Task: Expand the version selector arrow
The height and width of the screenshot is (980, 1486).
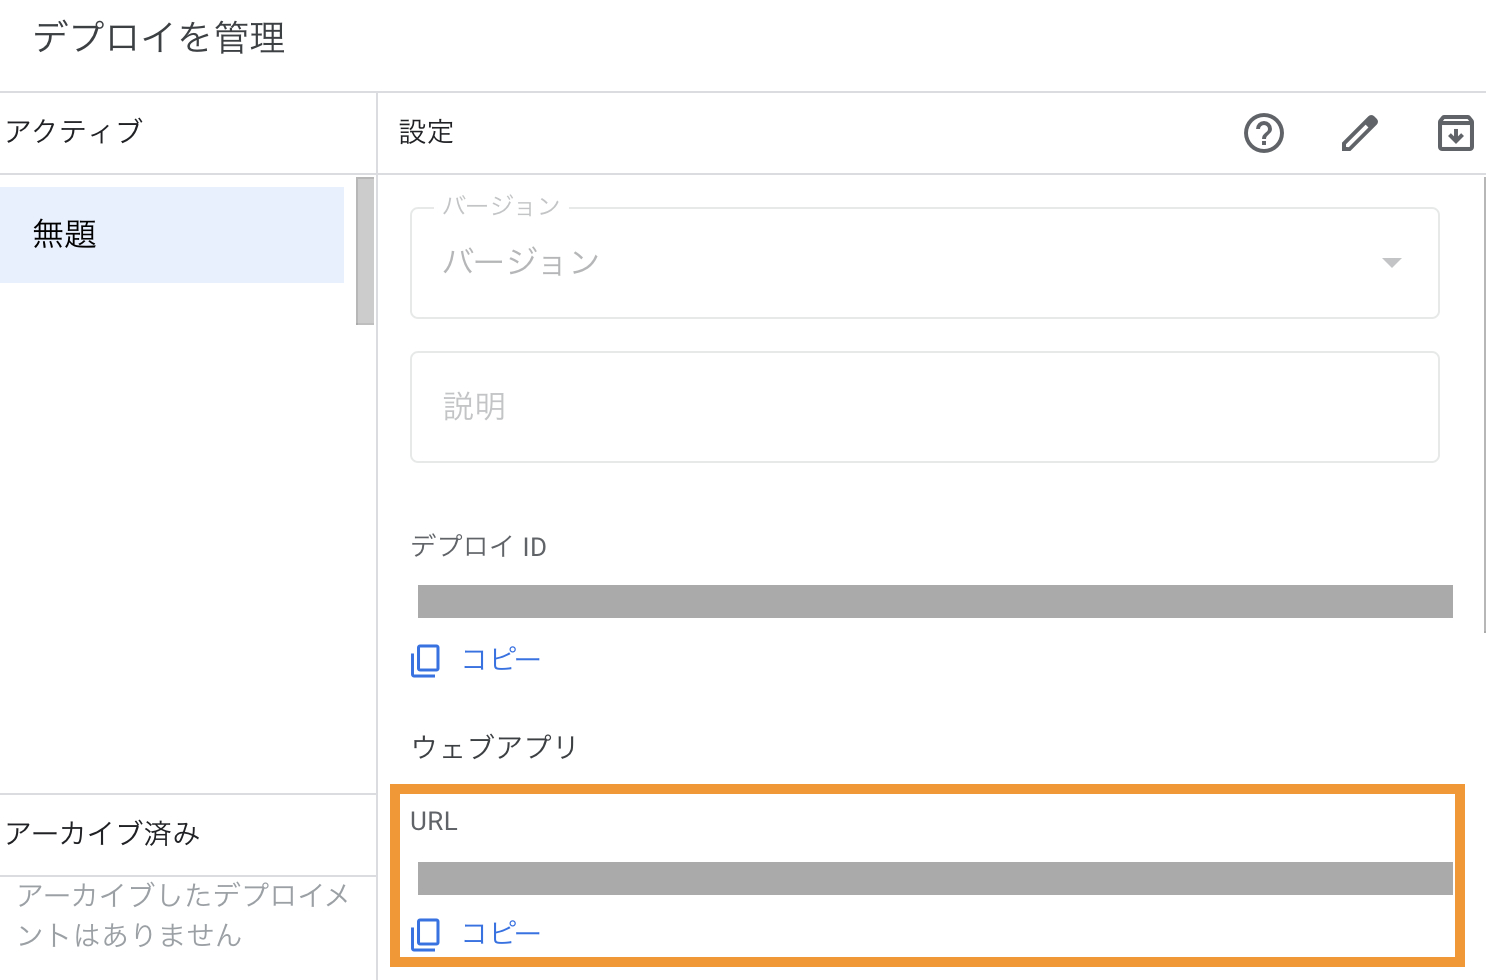Action: [x=1391, y=263]
